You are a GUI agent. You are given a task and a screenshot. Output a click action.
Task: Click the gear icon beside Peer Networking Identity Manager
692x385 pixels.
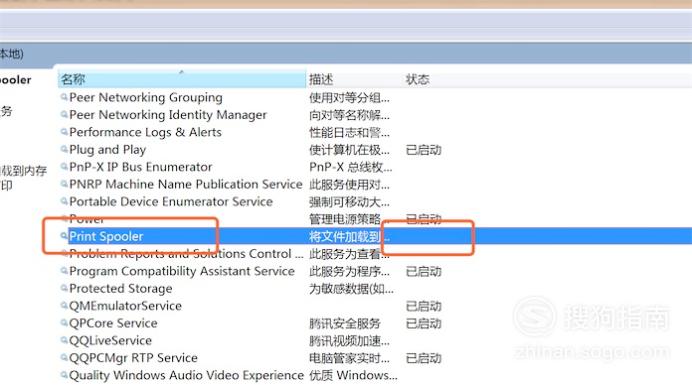[x=64, y=115]
